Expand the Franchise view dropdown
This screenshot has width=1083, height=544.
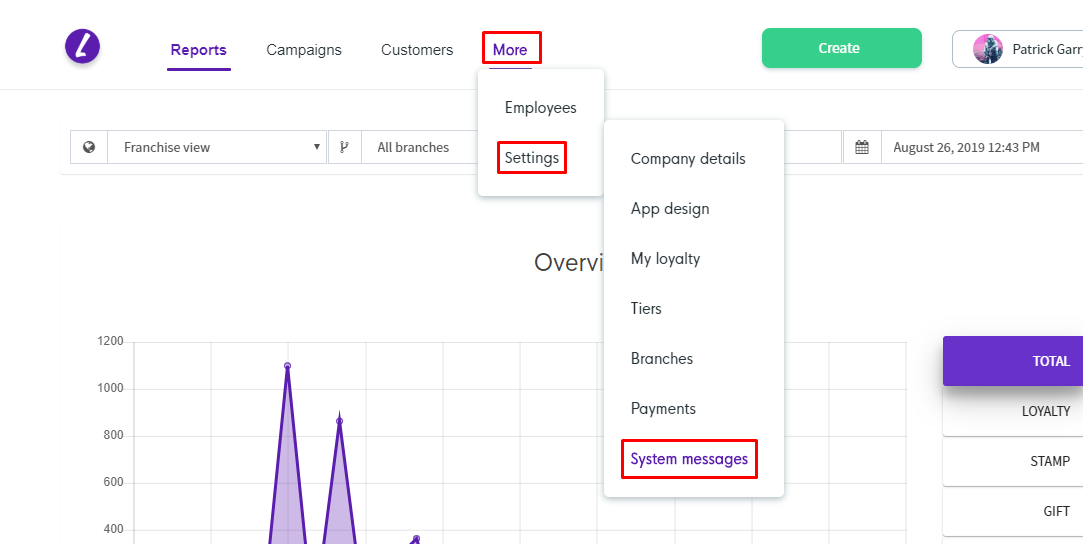217,147
